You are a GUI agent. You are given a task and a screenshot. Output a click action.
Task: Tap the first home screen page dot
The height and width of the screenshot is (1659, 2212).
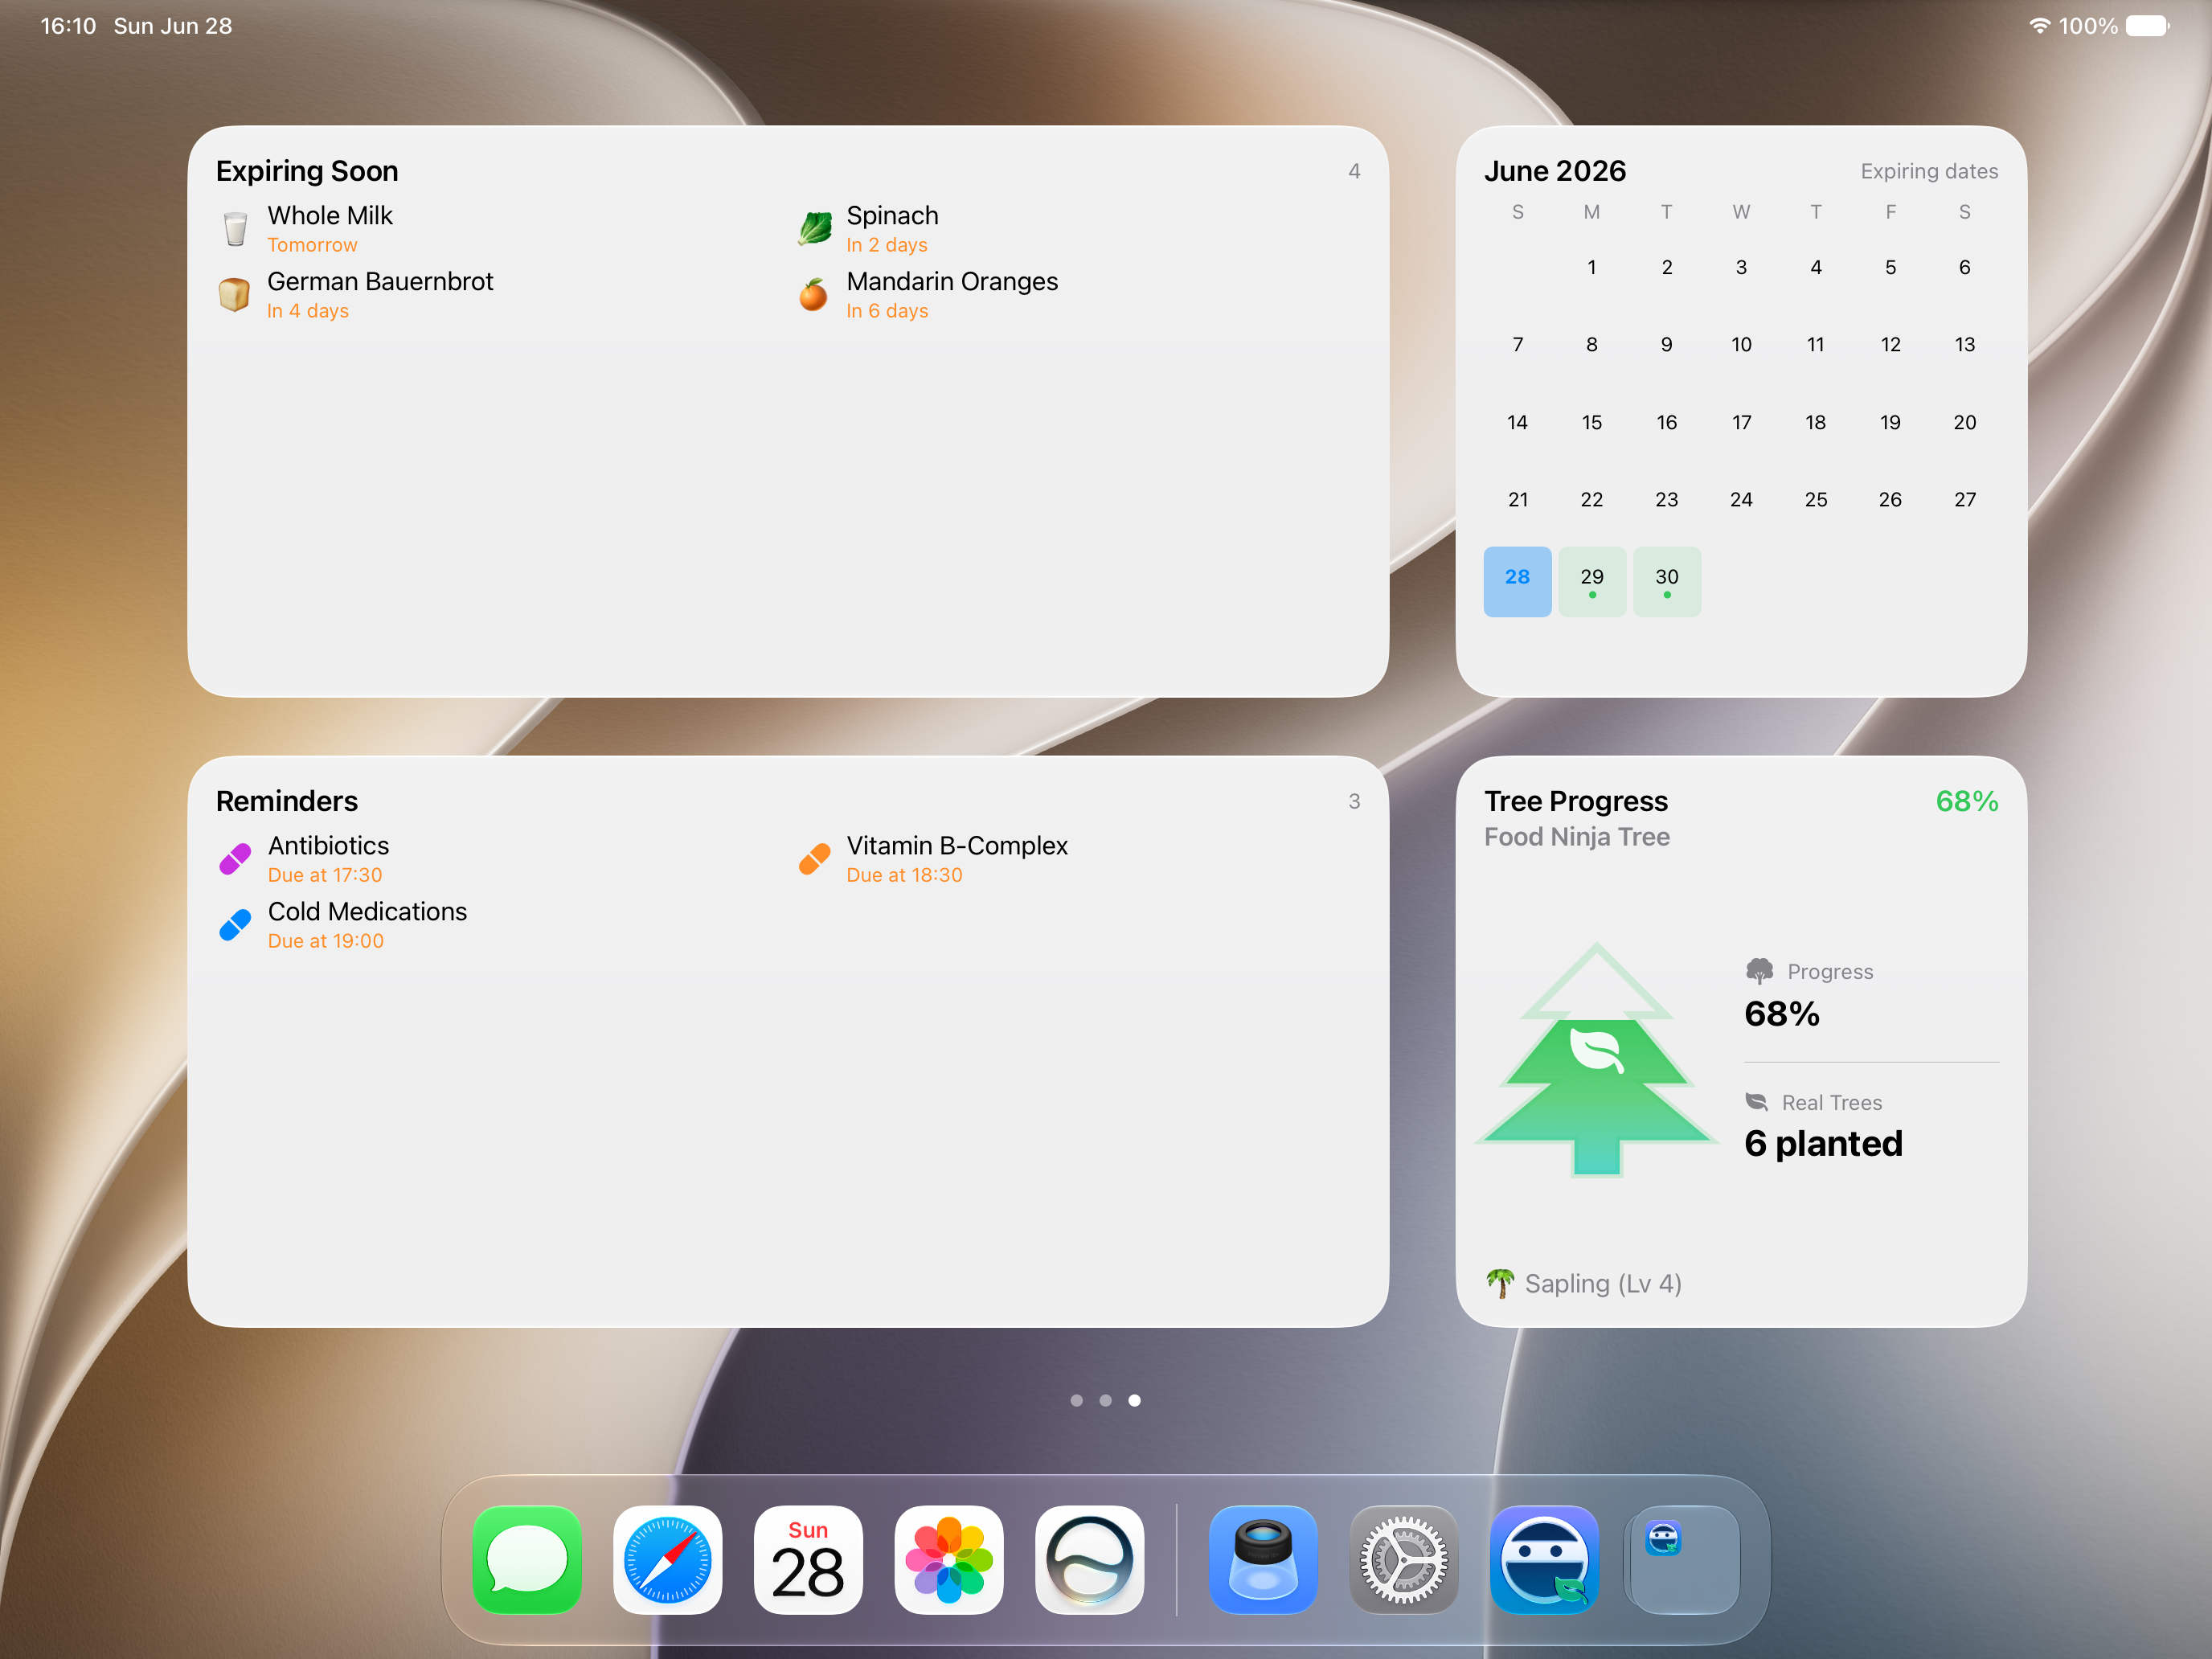coord(1077,1400)
